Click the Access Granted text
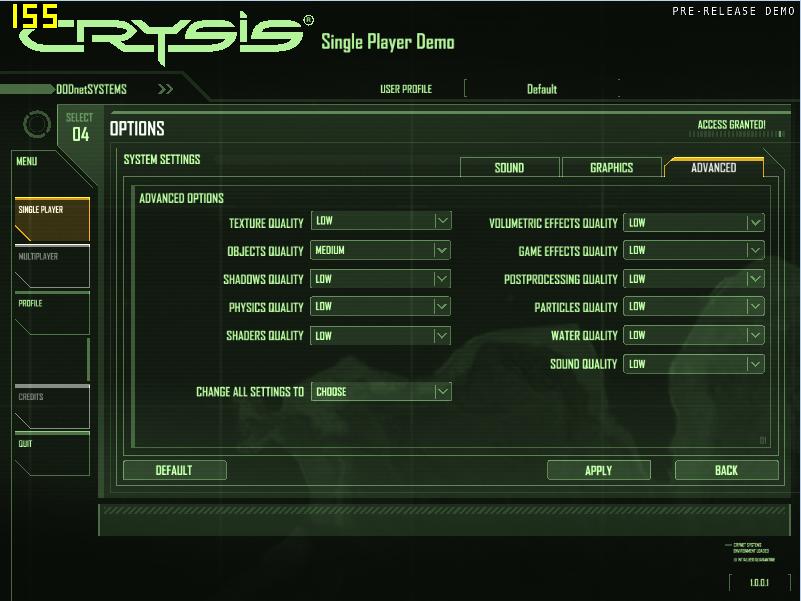This screenshot has height=601, width=801. coord(732,125)
